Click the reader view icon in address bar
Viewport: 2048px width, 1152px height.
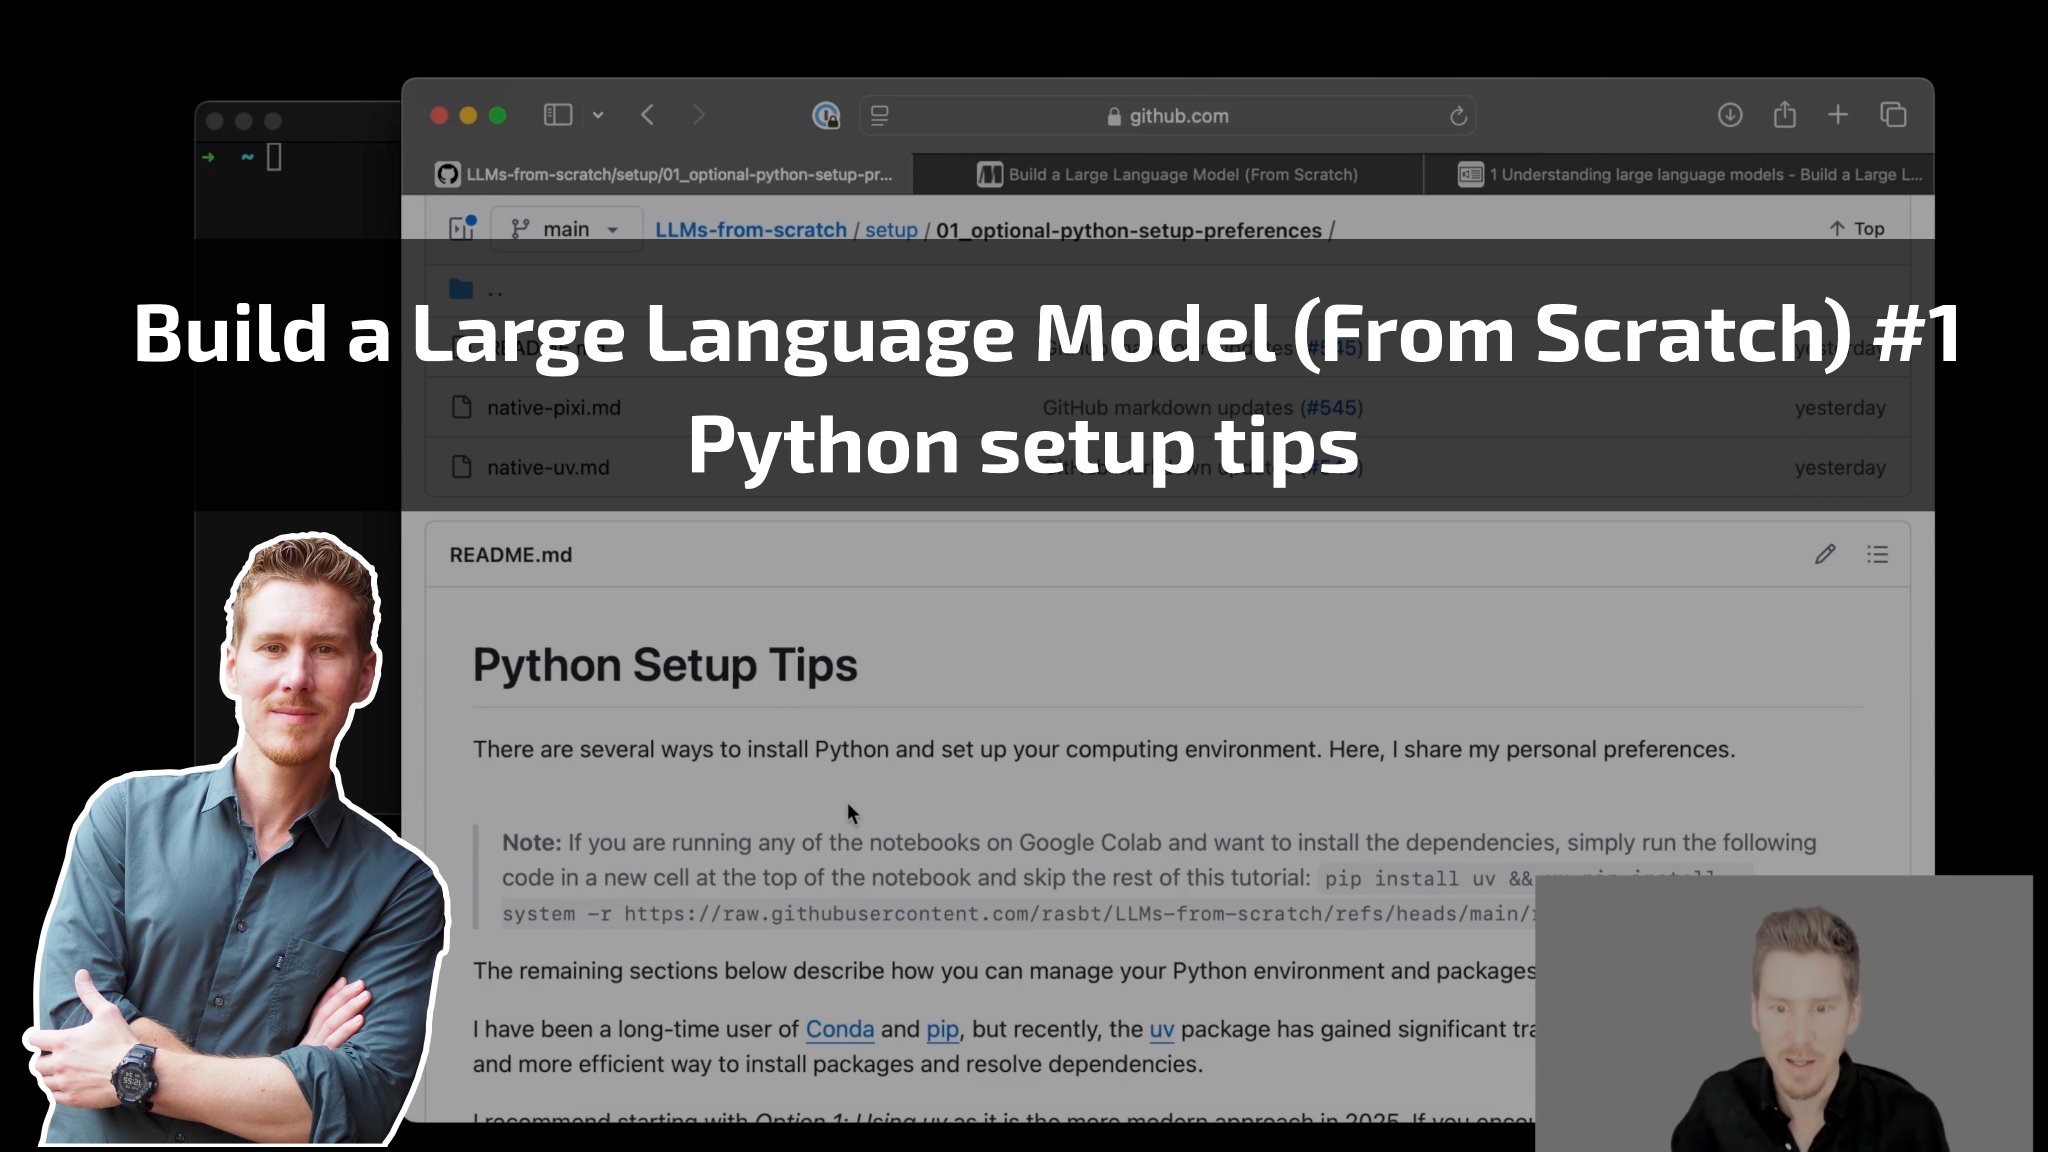880,116
